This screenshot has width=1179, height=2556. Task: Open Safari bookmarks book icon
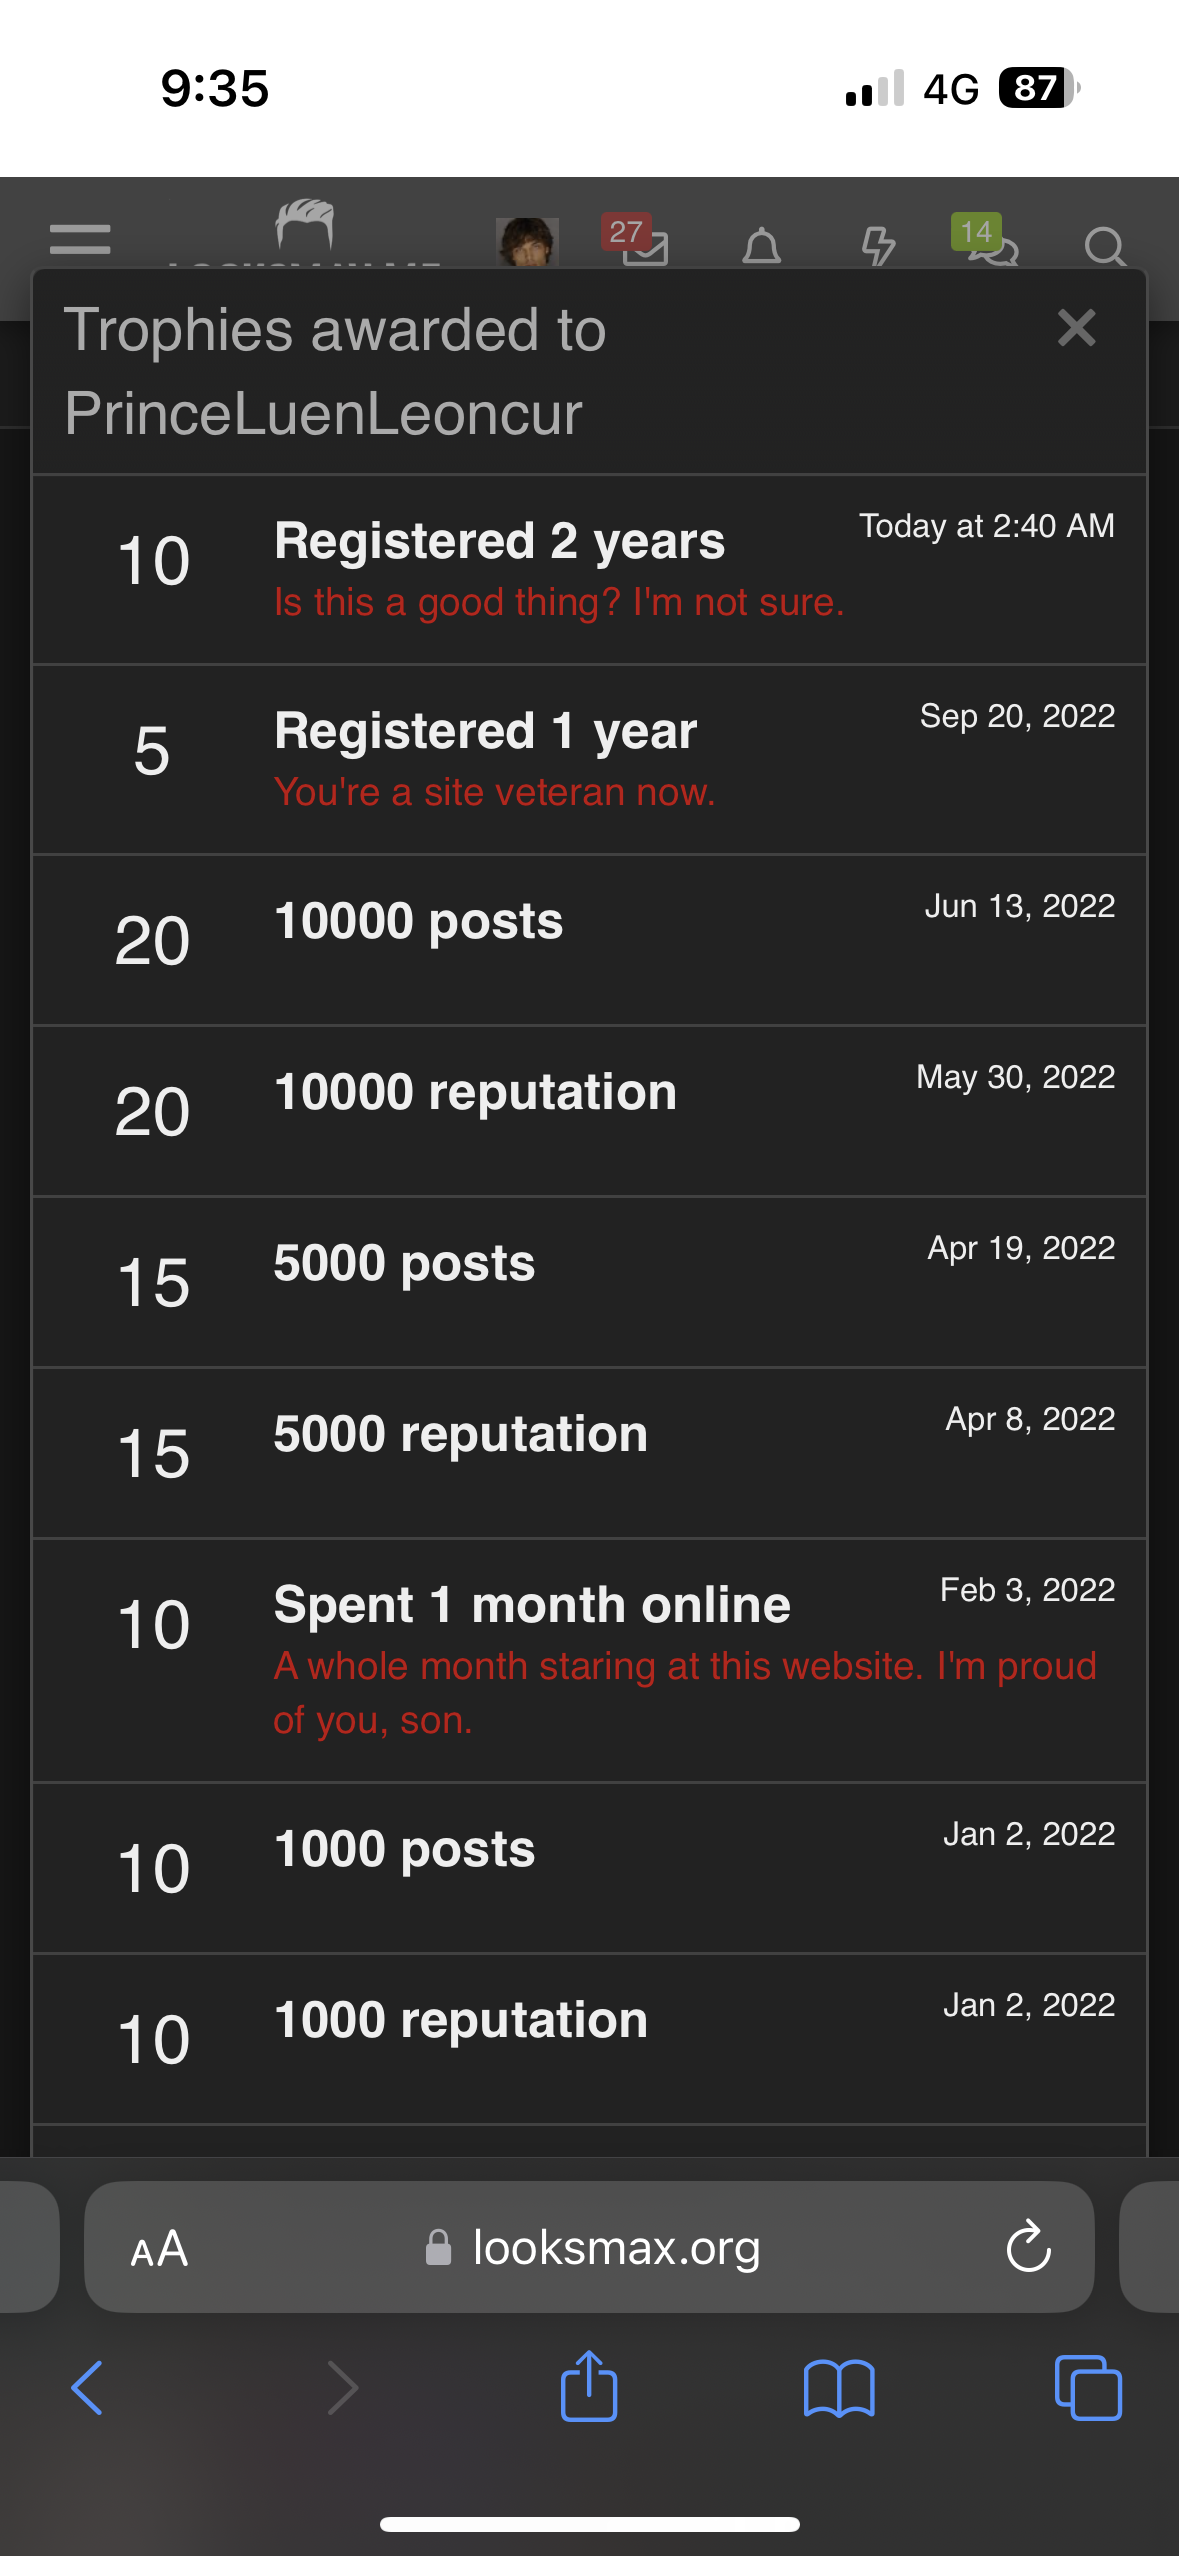[839, 2388]
